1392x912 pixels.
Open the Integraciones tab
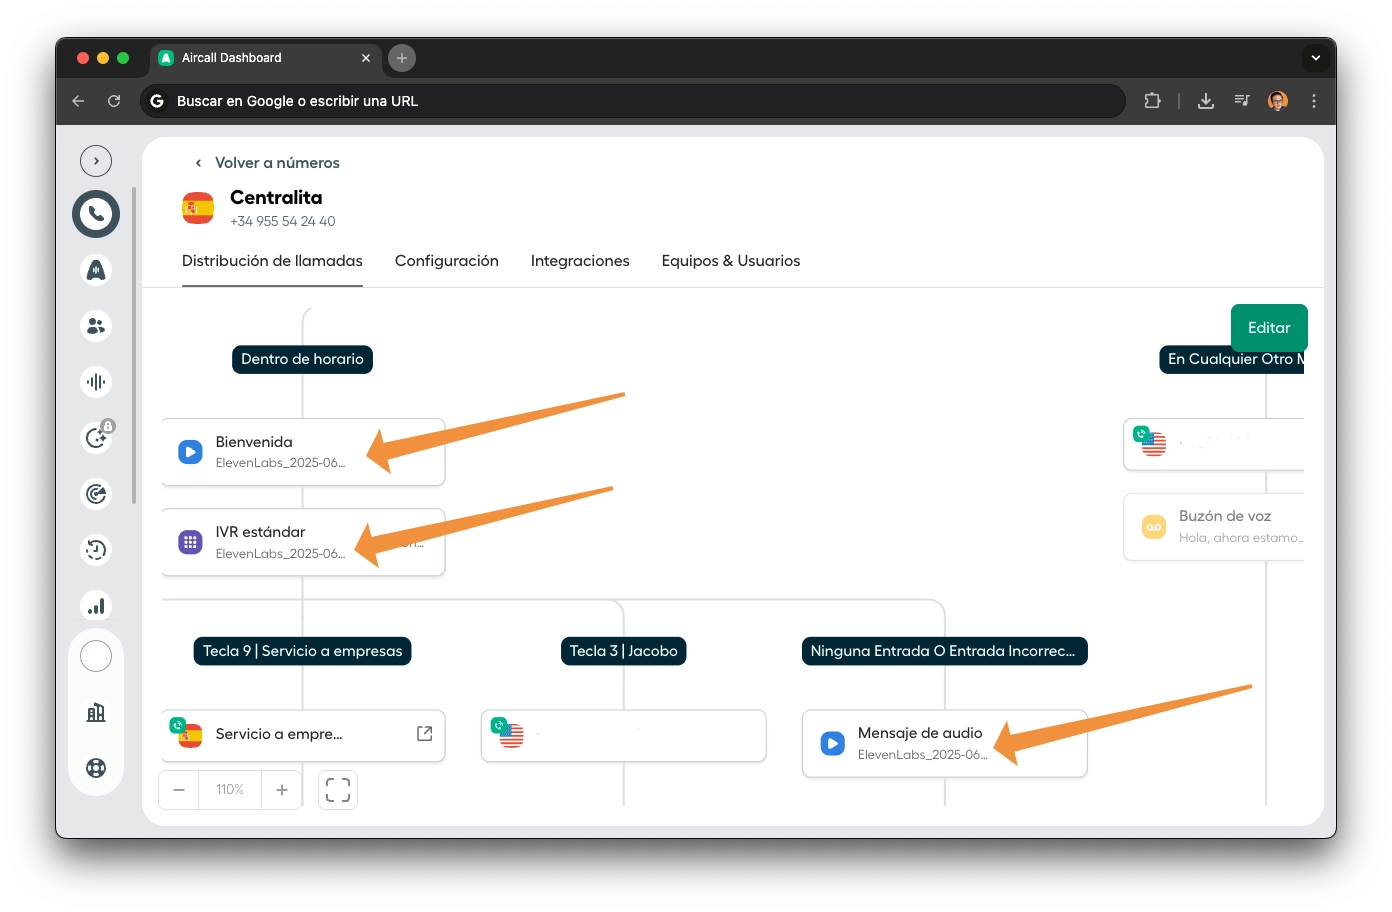click(580, 261)
